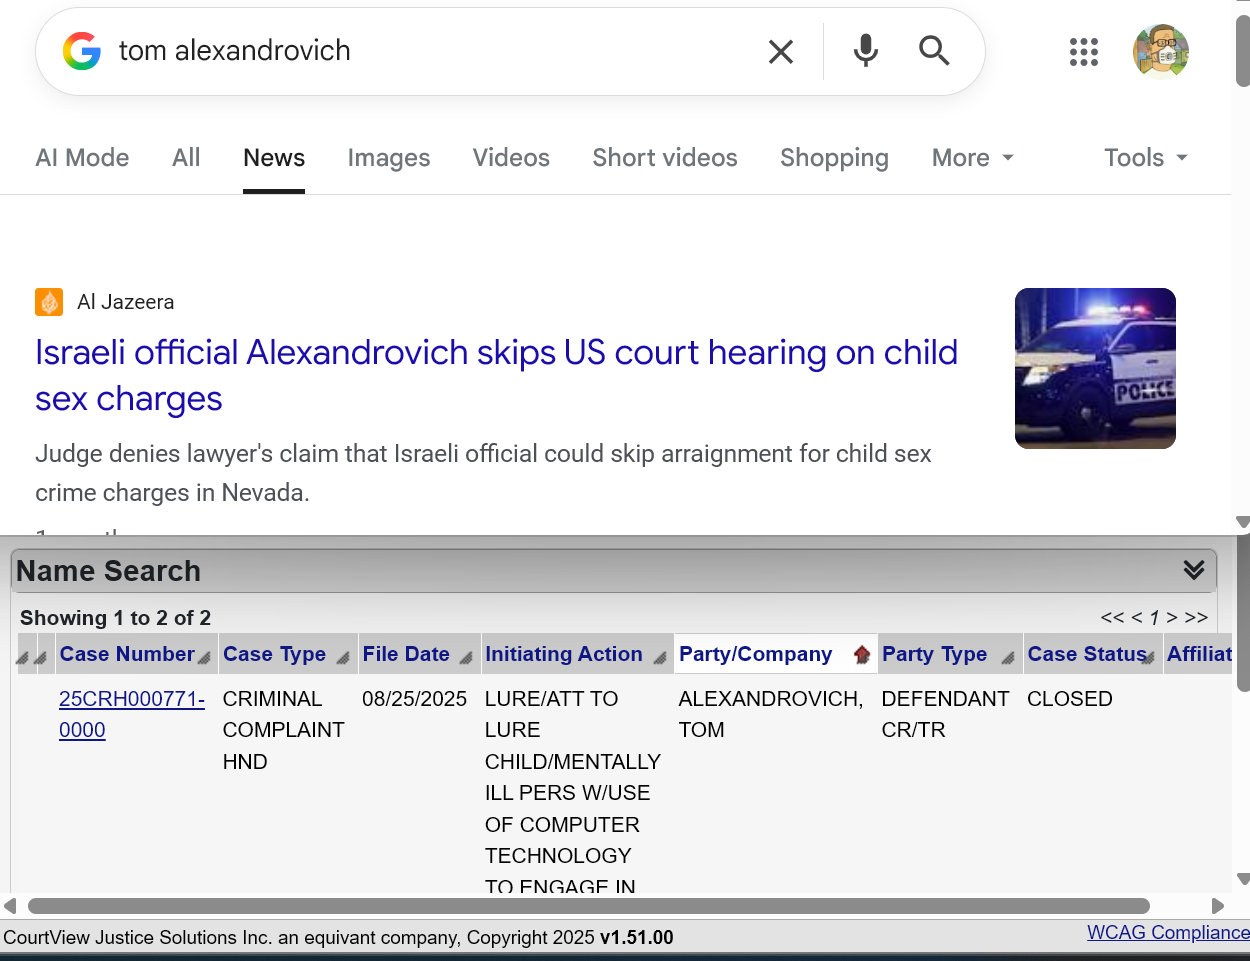Click the Showing 1 to 2 of 2 text
Screen dimensions: 1250x961
116,618
